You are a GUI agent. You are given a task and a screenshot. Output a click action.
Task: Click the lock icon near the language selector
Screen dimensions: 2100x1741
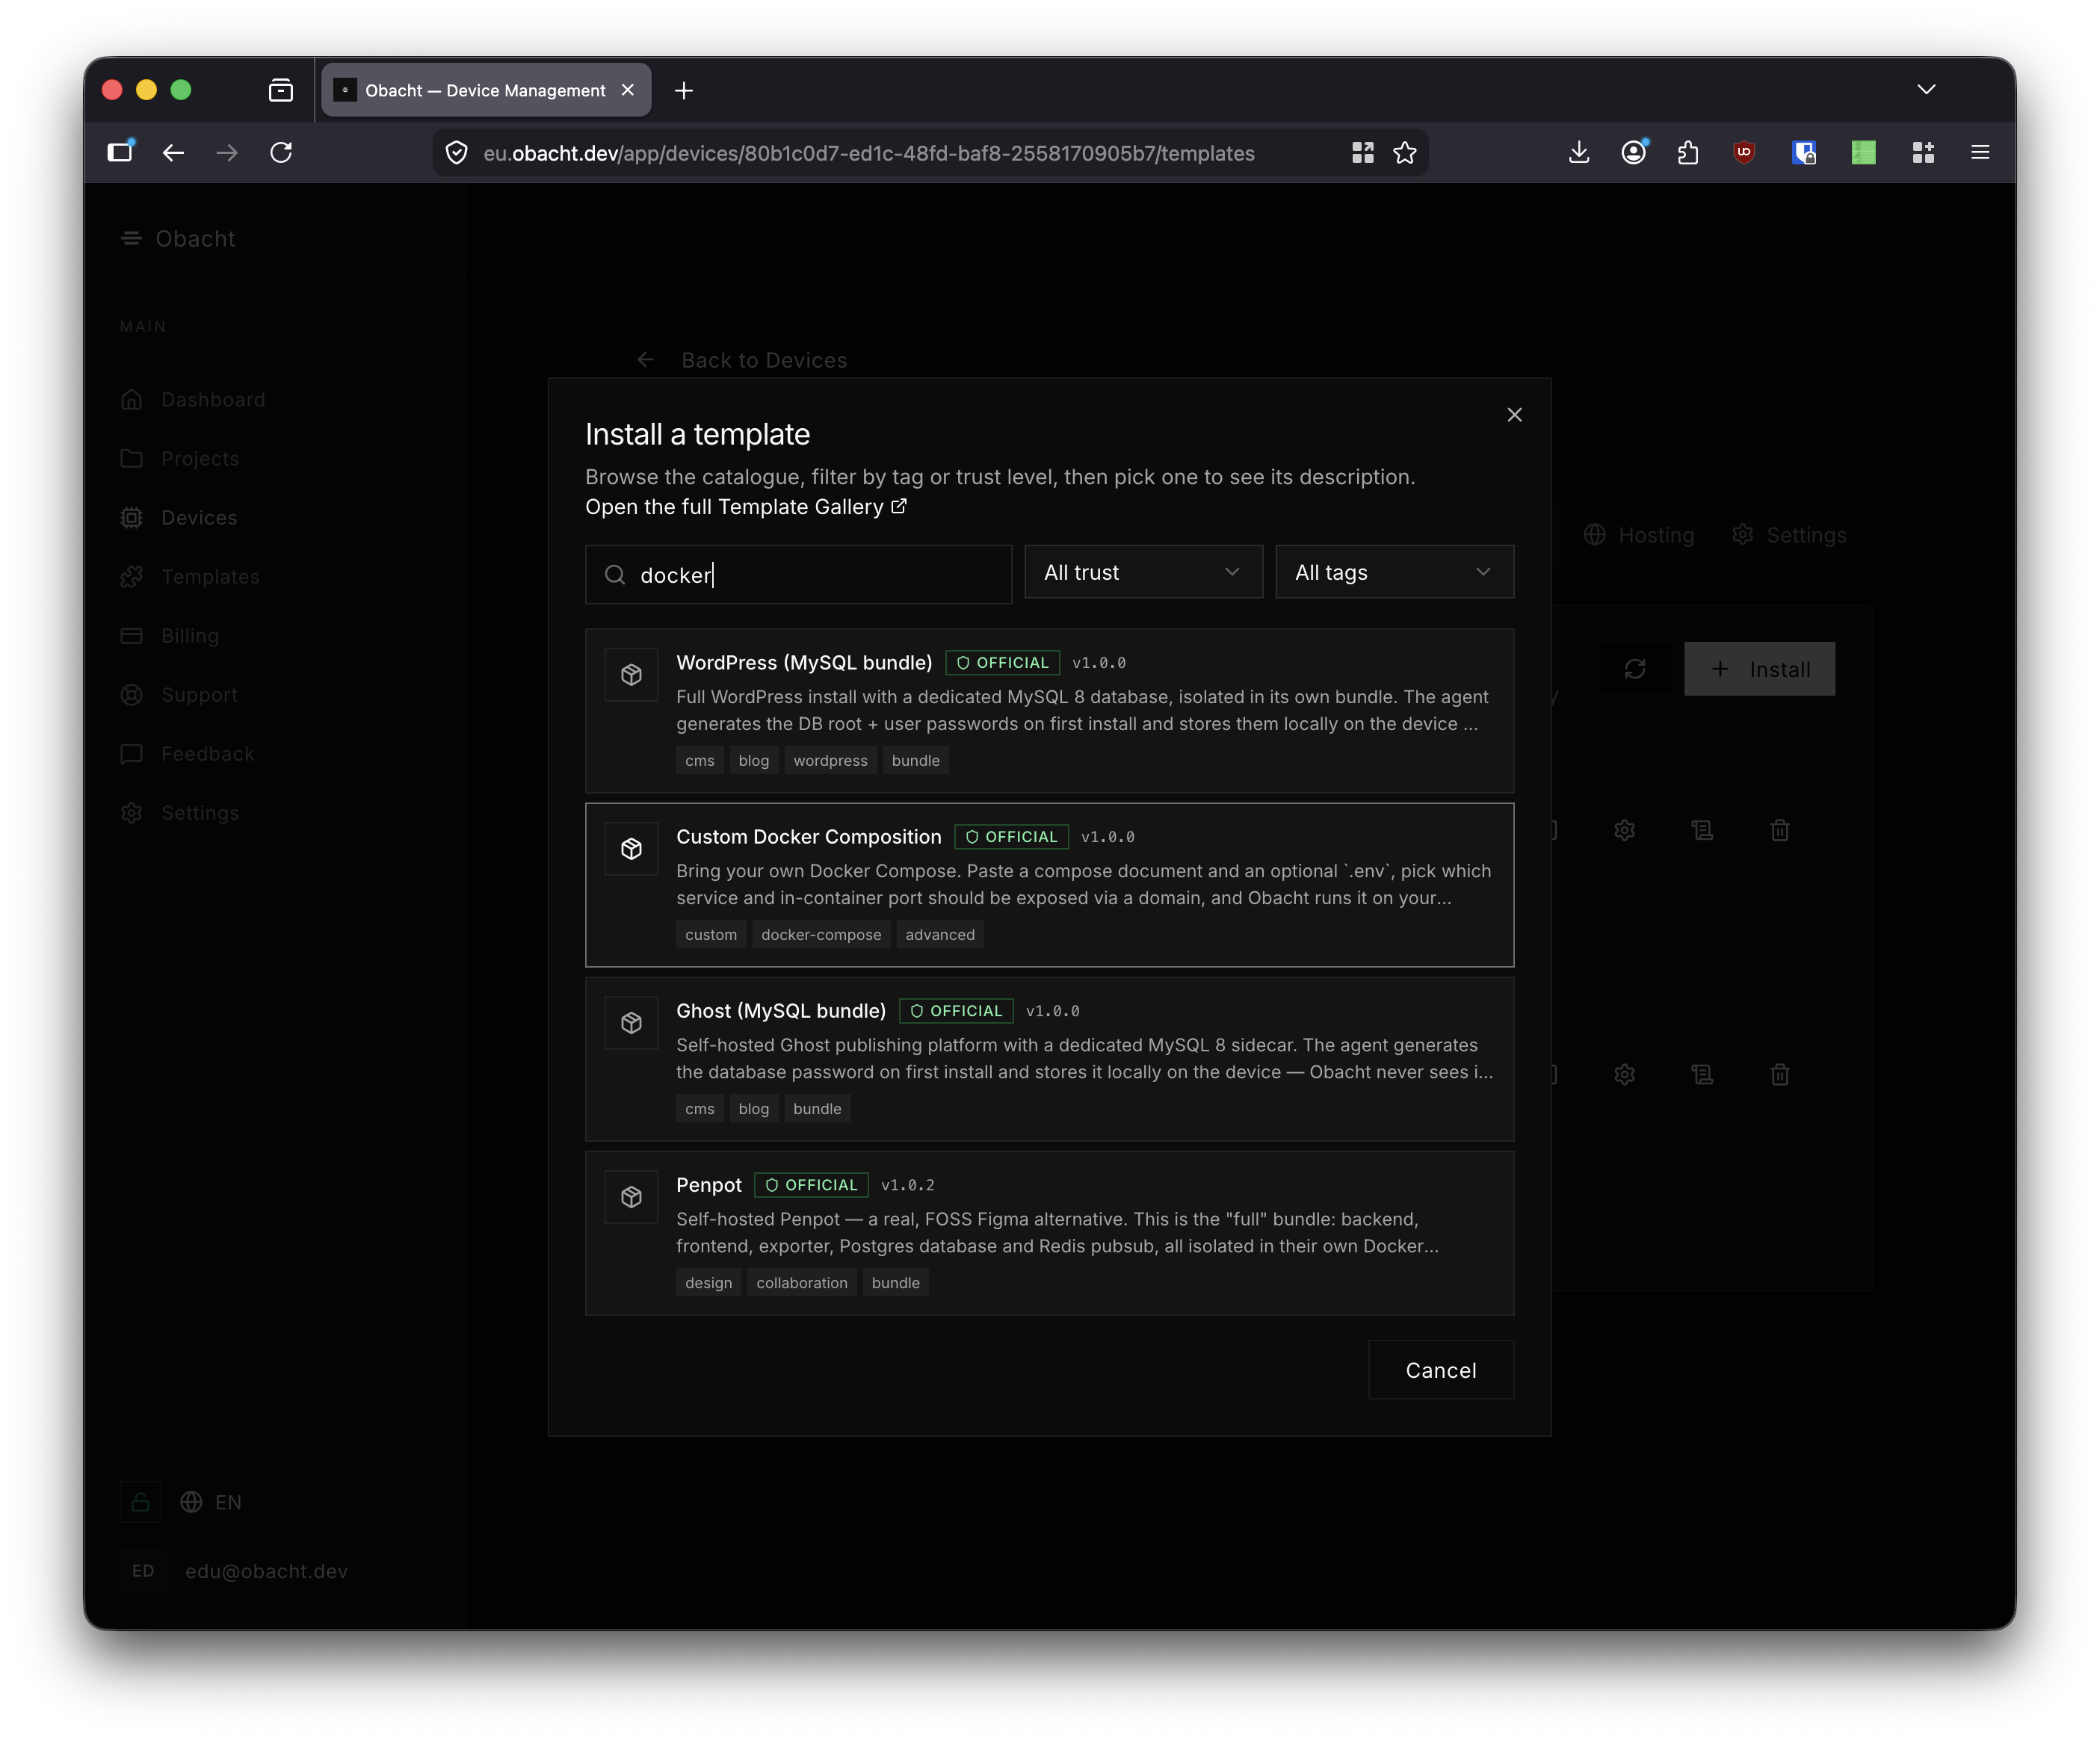(141, 1502)
